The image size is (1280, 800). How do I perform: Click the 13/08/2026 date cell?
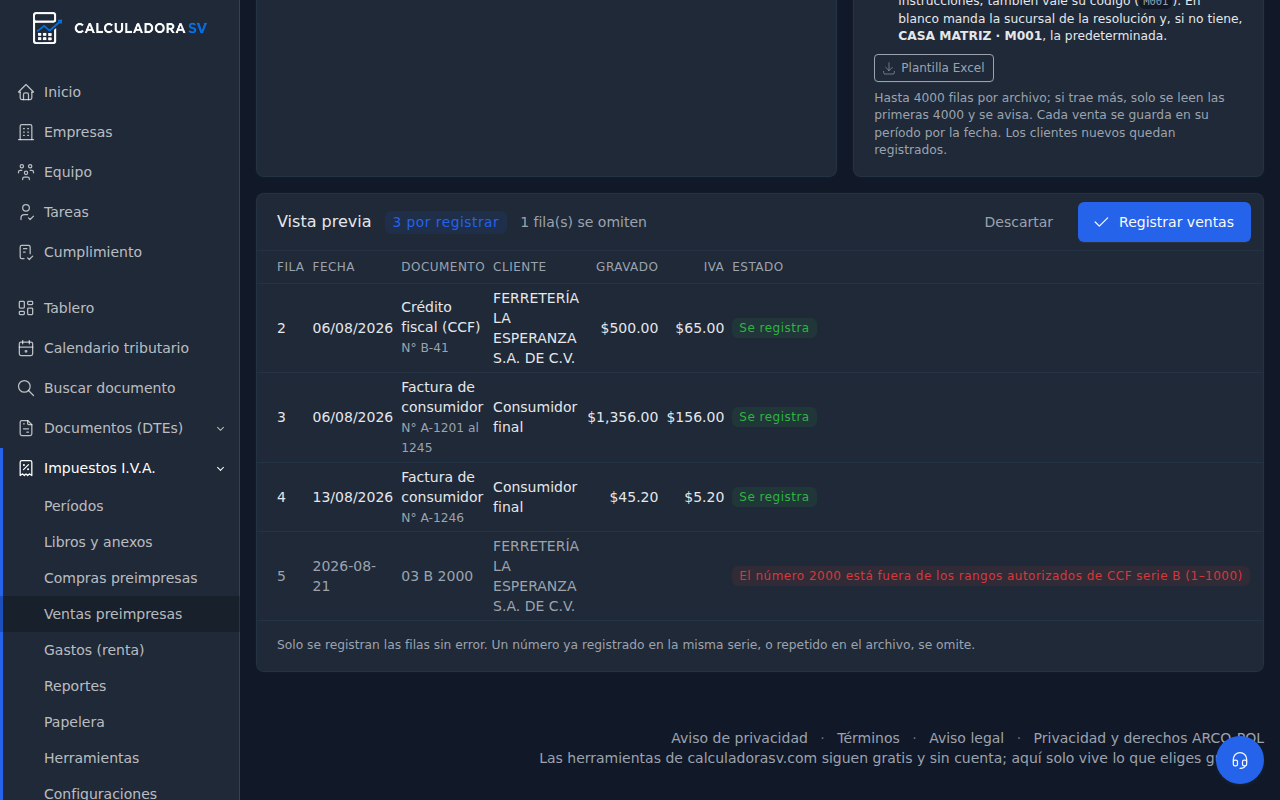[x=353, y=497]
